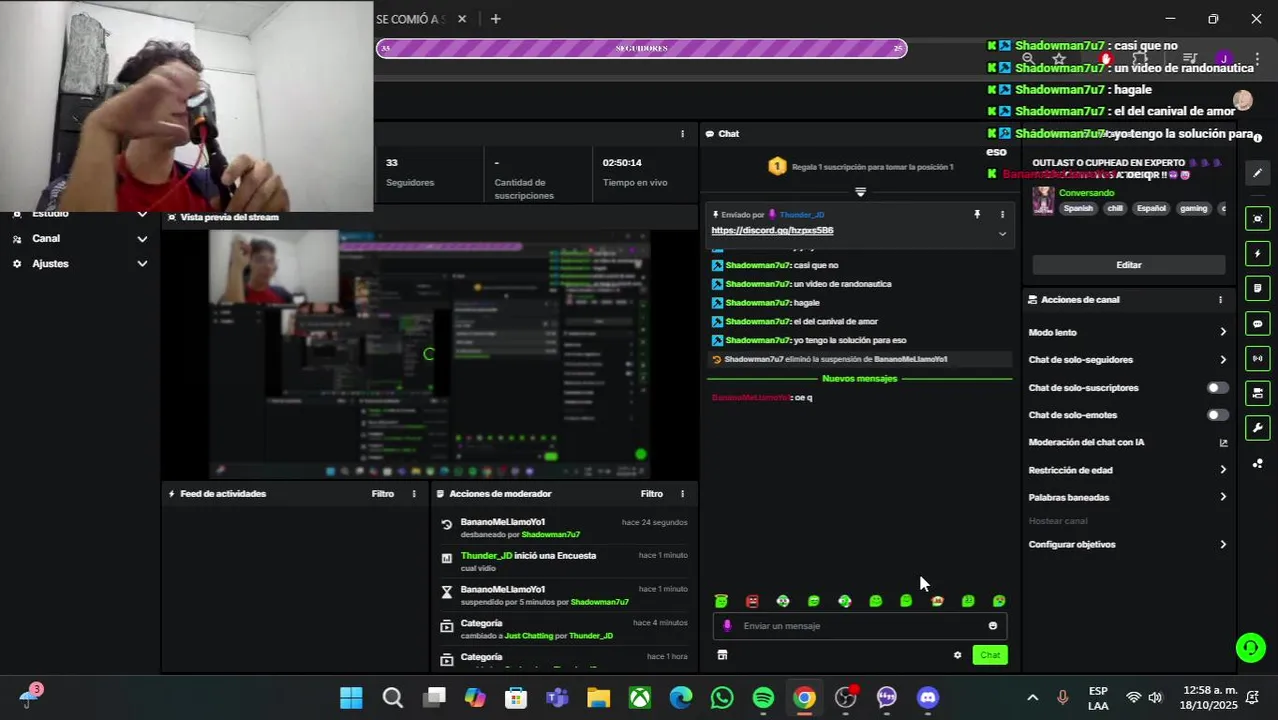The height and width of the screenshot is (720, 1278).
Task: Open chat settings gear icon
Action: point(957,655)
